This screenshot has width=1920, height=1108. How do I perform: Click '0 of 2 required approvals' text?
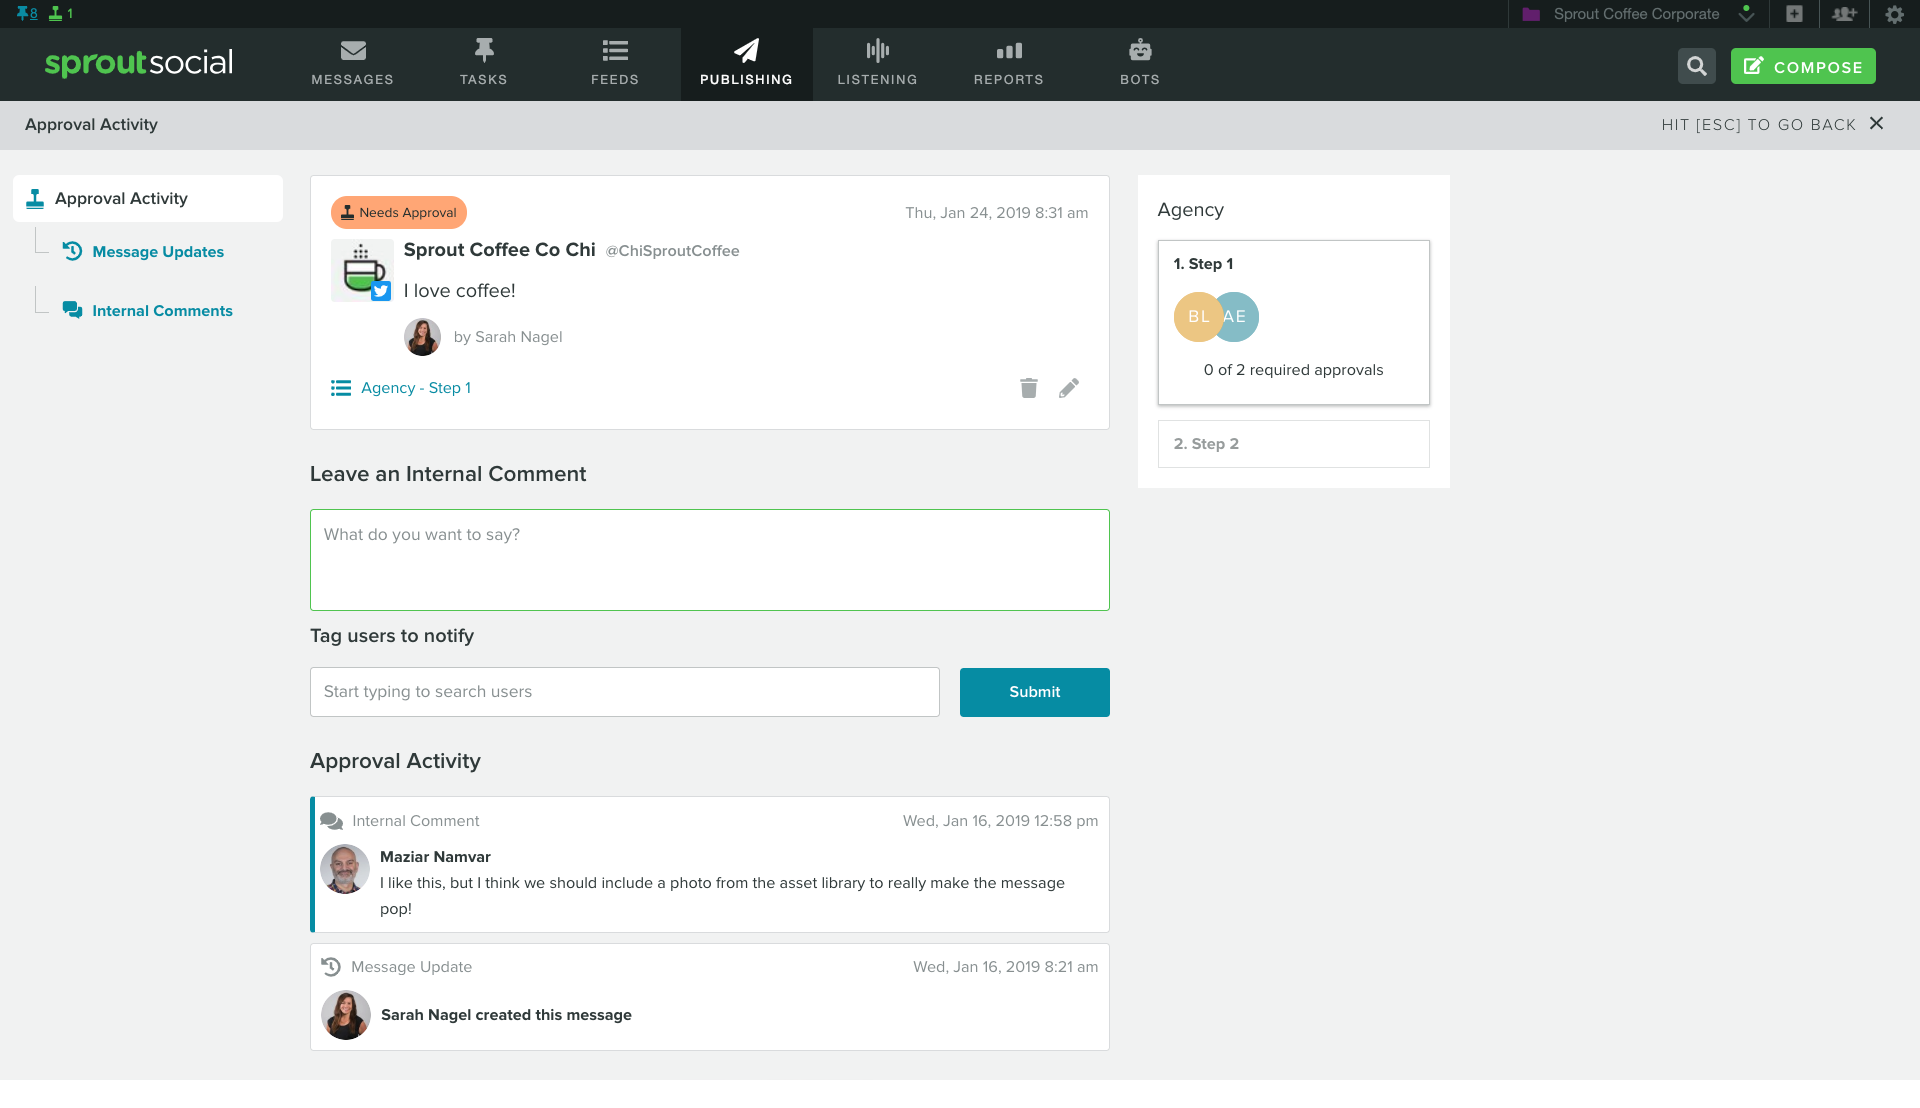point(1293,370)
